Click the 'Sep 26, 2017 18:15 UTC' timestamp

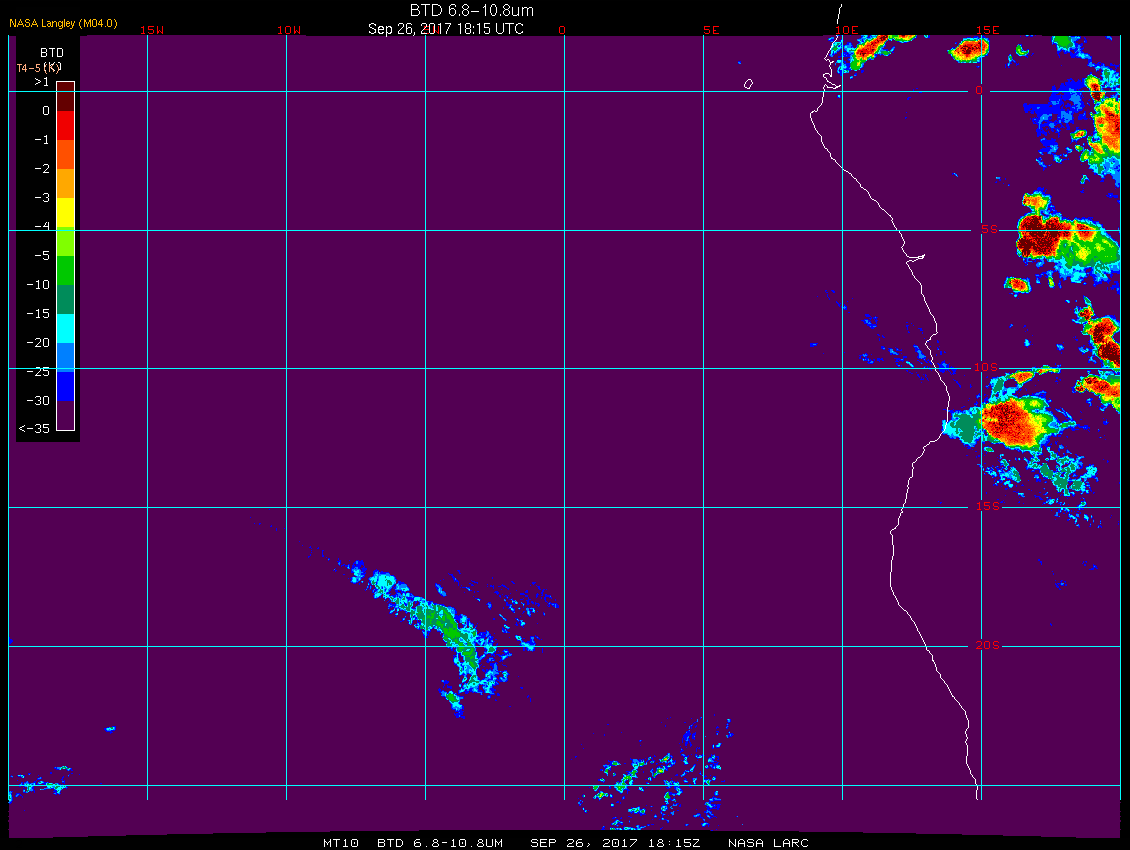(445, 29)
